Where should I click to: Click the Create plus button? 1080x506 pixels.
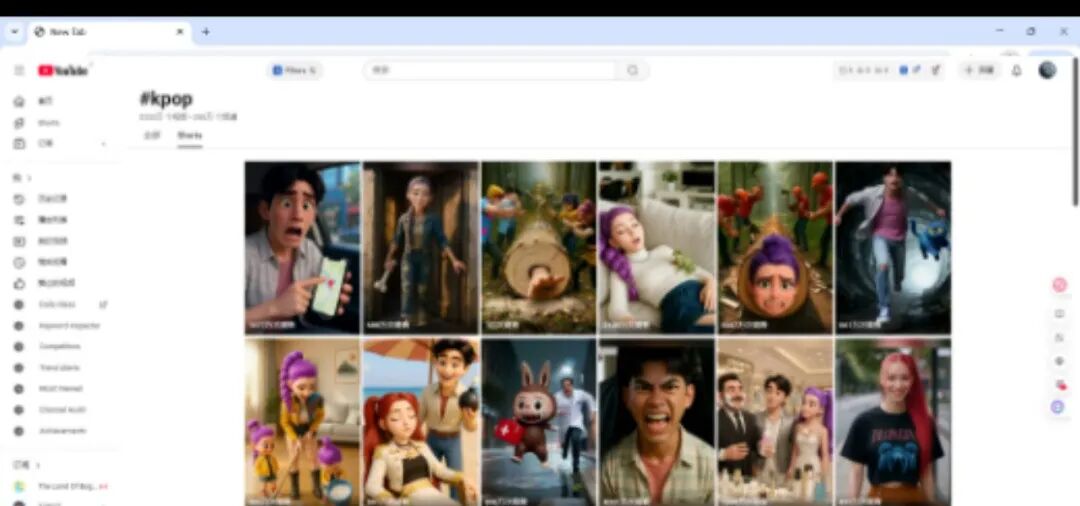coord(979,70)
